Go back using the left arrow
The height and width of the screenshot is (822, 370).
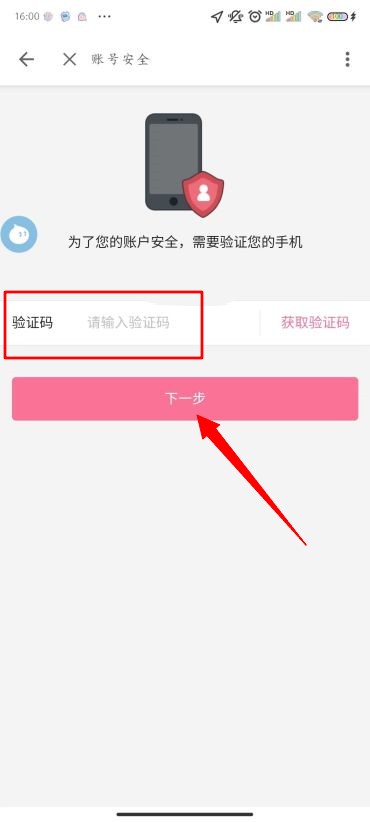tap(26, 59)
